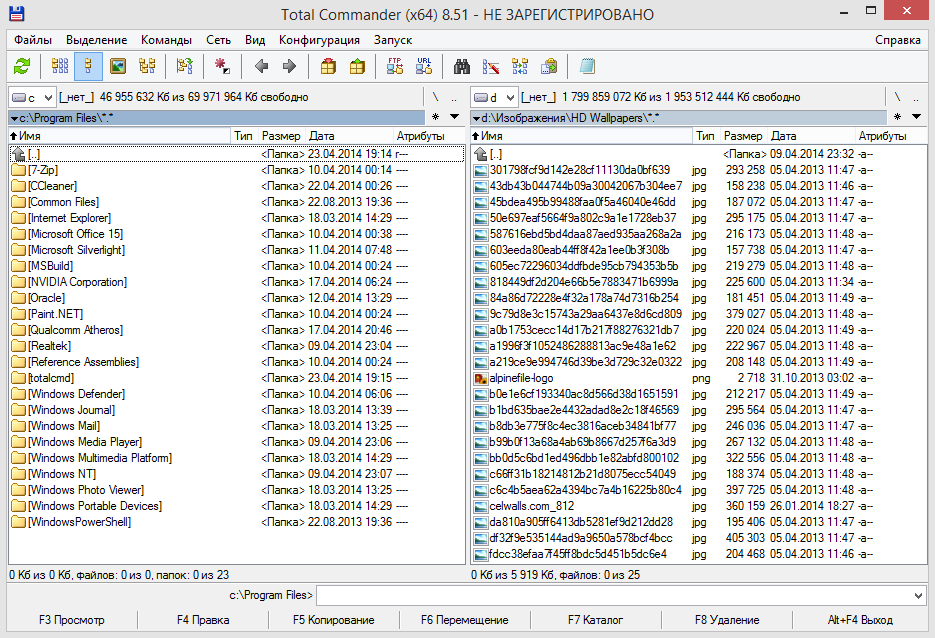Open right panel drive d dropdown

coord(494,97)
